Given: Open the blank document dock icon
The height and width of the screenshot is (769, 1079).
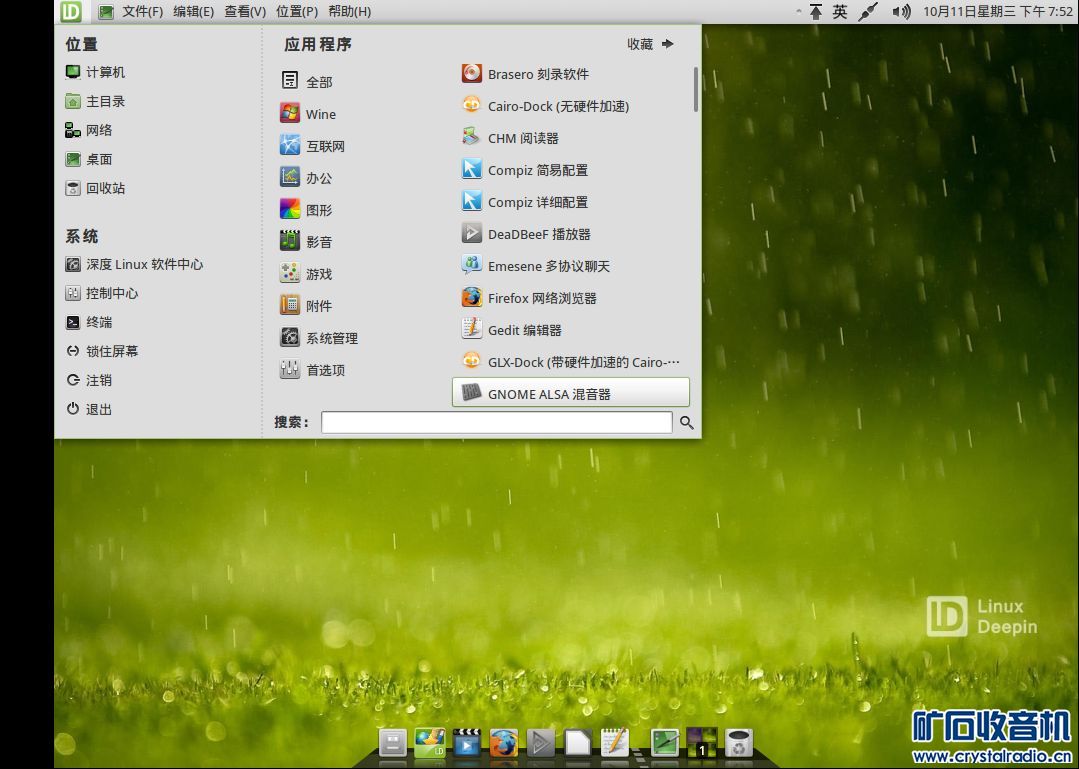Looking at the screenshot, I should (x=577, y=743).
